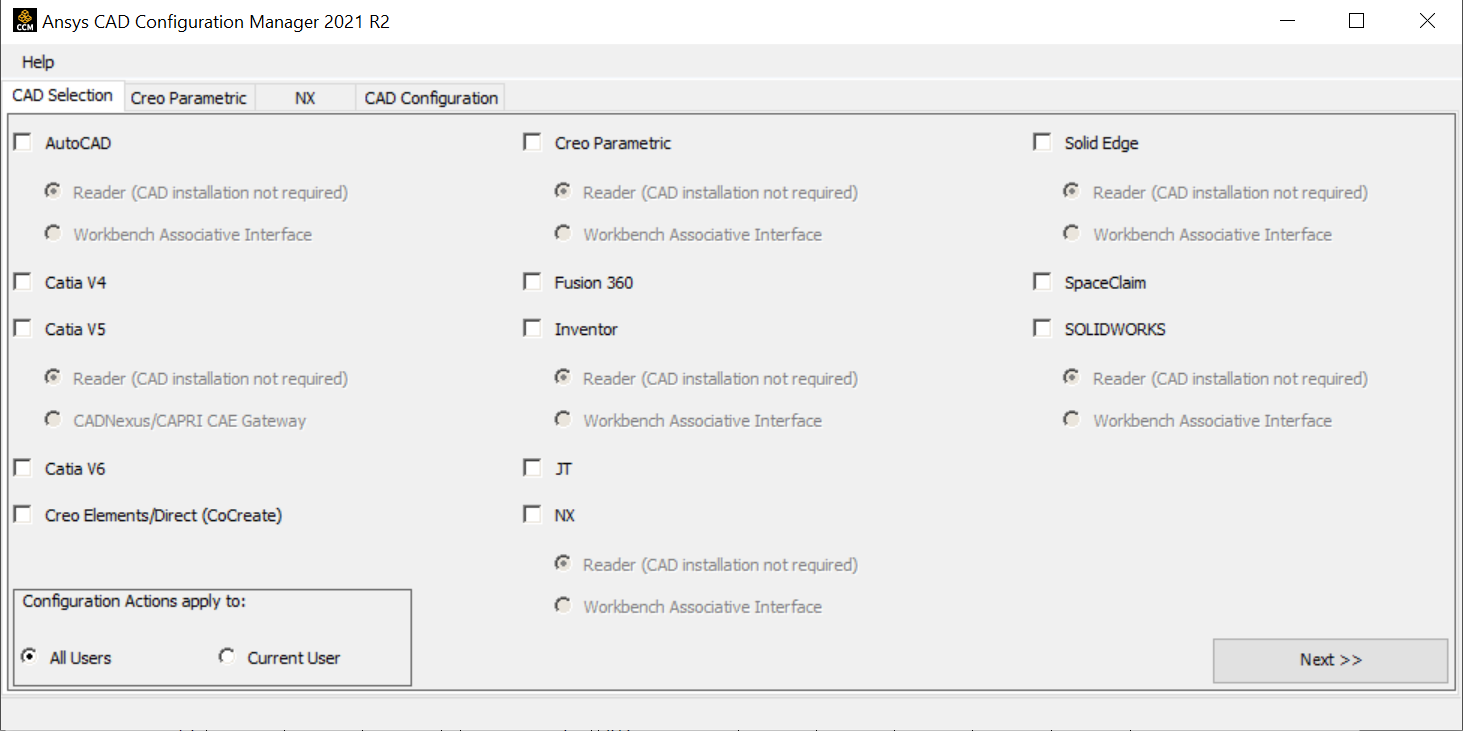Tick the Inventor checkbox
The height and width of the screenshot is (731, 1463).
click(x=532, y=329)
